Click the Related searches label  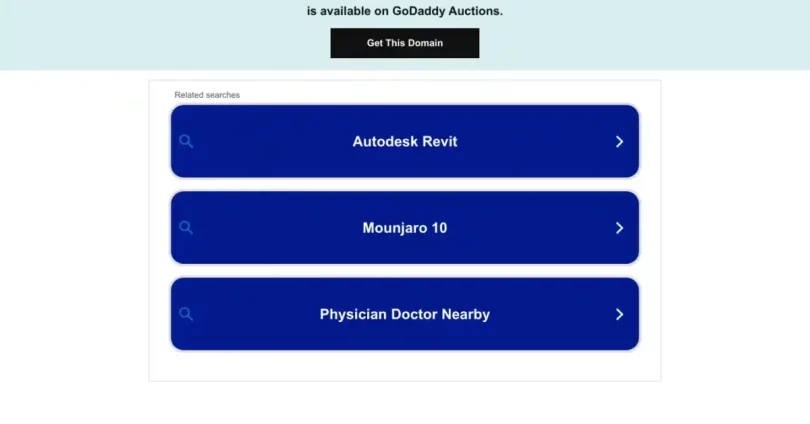[x=207, y=95]
